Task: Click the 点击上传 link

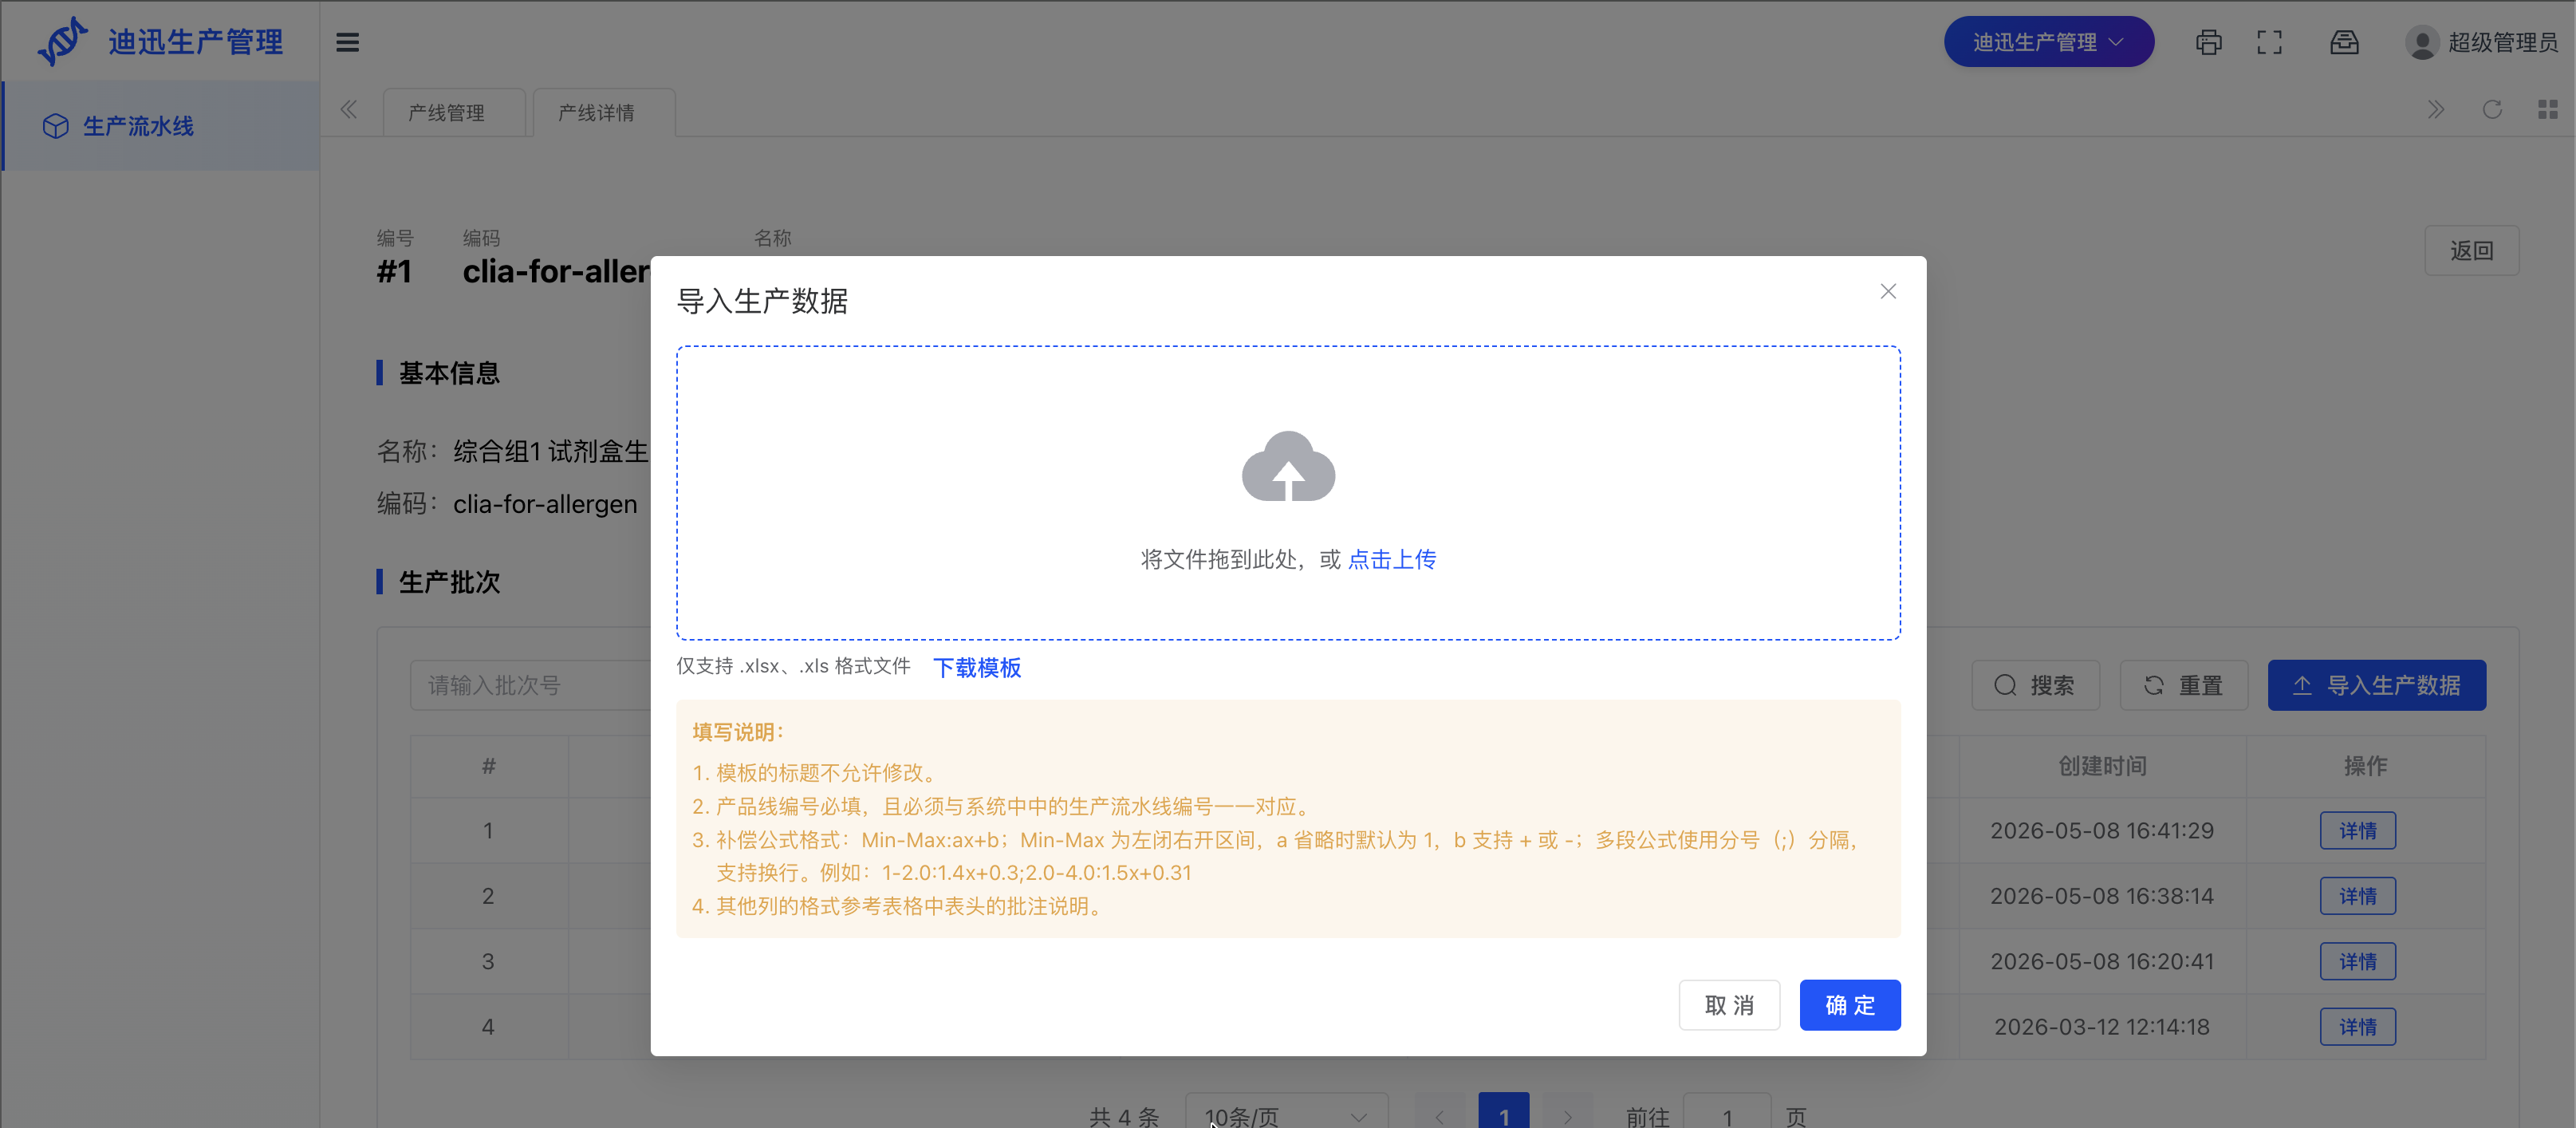Action: click(x=1391, y=559)
